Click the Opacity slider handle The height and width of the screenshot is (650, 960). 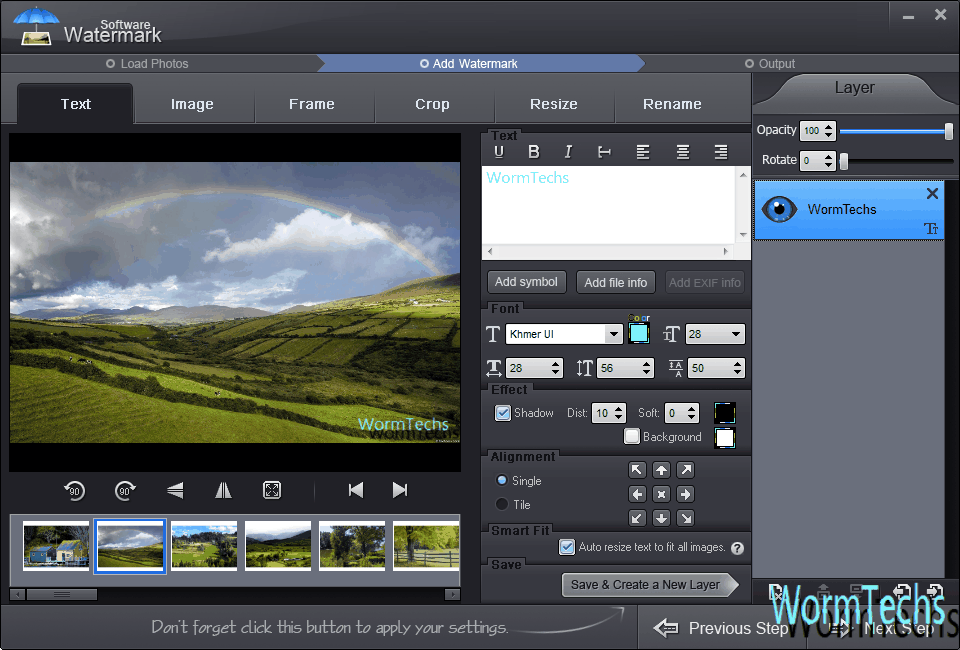[x=948, y=131]
